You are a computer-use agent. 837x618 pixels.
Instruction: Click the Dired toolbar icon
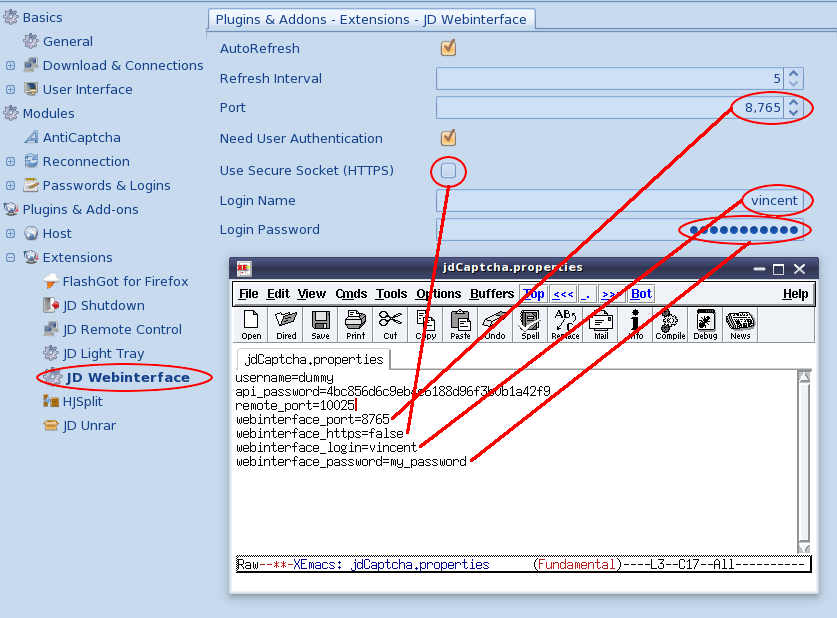(286, 324)
